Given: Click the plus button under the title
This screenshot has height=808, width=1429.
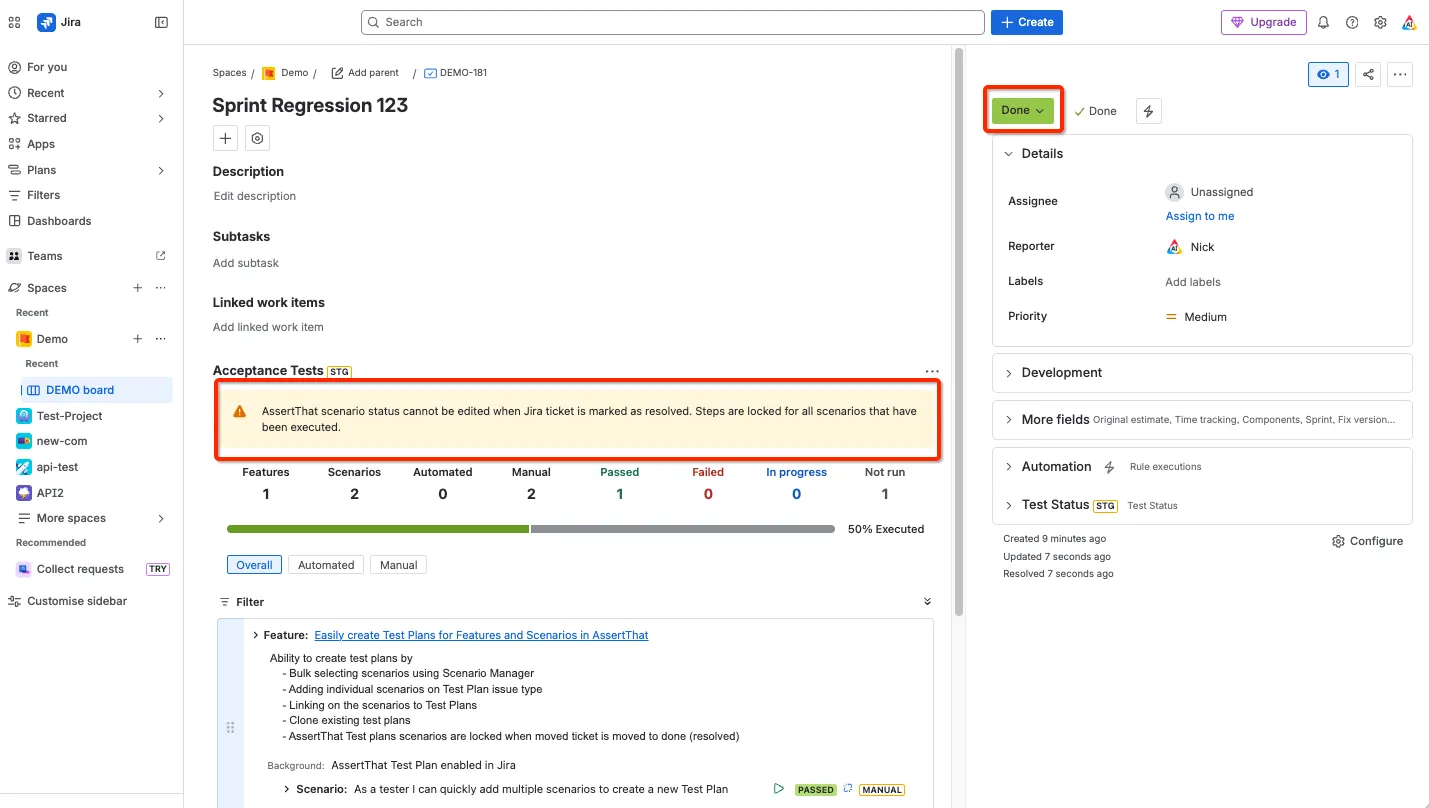Looking at the screenshot, I should pos(225,138).
